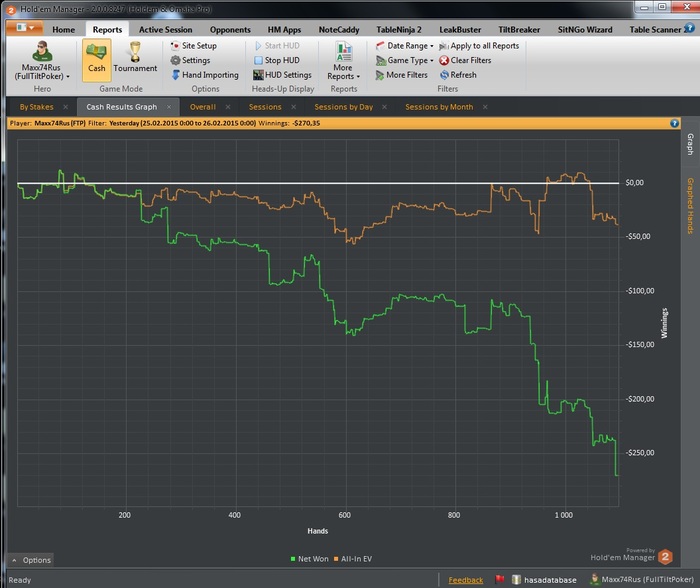
Task: Open the Table Scanner tab
Action: [655, 29]
